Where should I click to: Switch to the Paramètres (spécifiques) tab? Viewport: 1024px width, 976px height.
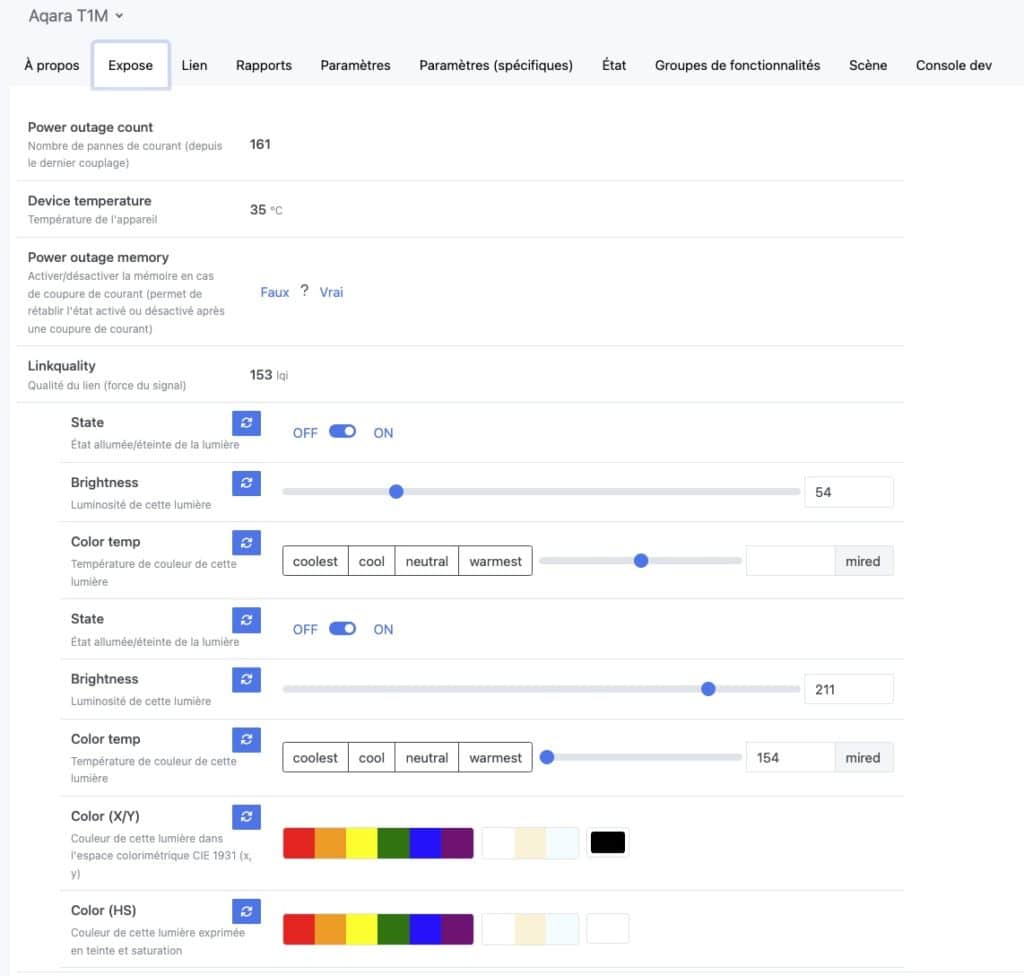coord(496,65)
